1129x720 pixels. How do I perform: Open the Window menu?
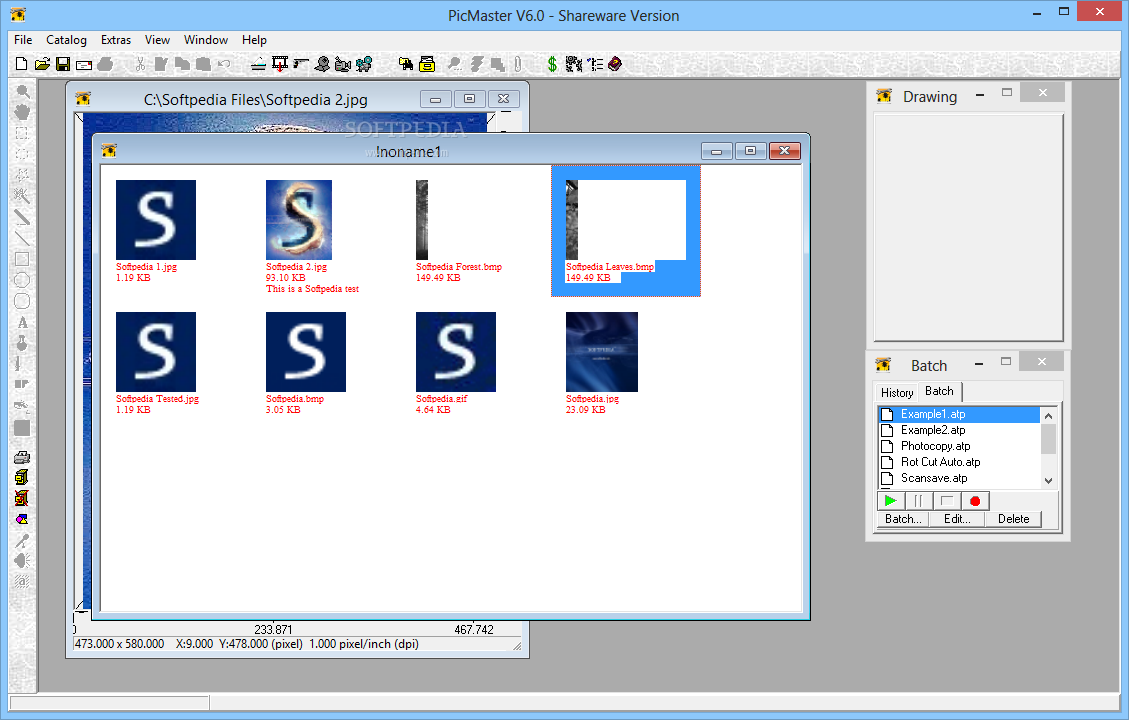tap(206, 40)
